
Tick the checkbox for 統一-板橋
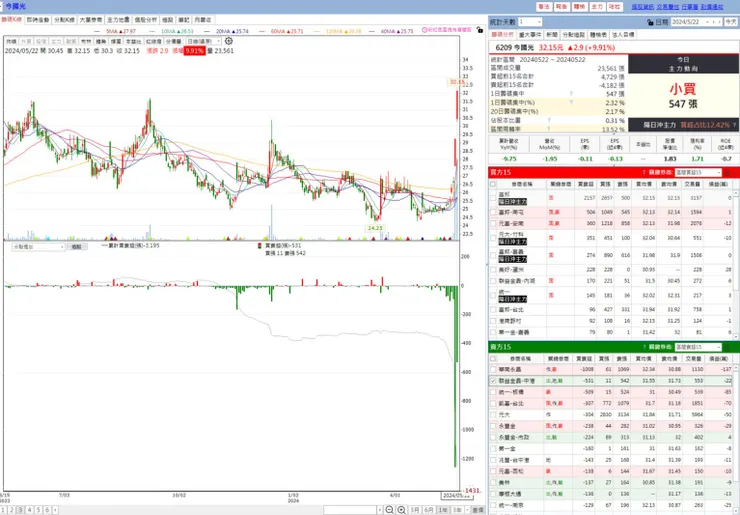[x=493, y=392]
